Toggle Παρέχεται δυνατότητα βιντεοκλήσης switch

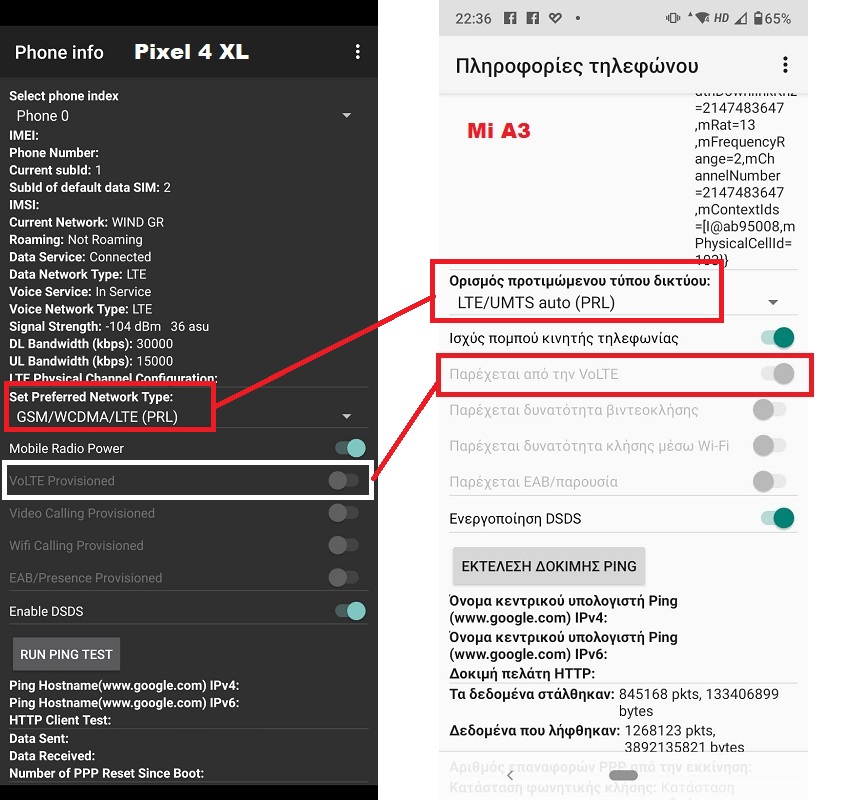coord(769,410)
